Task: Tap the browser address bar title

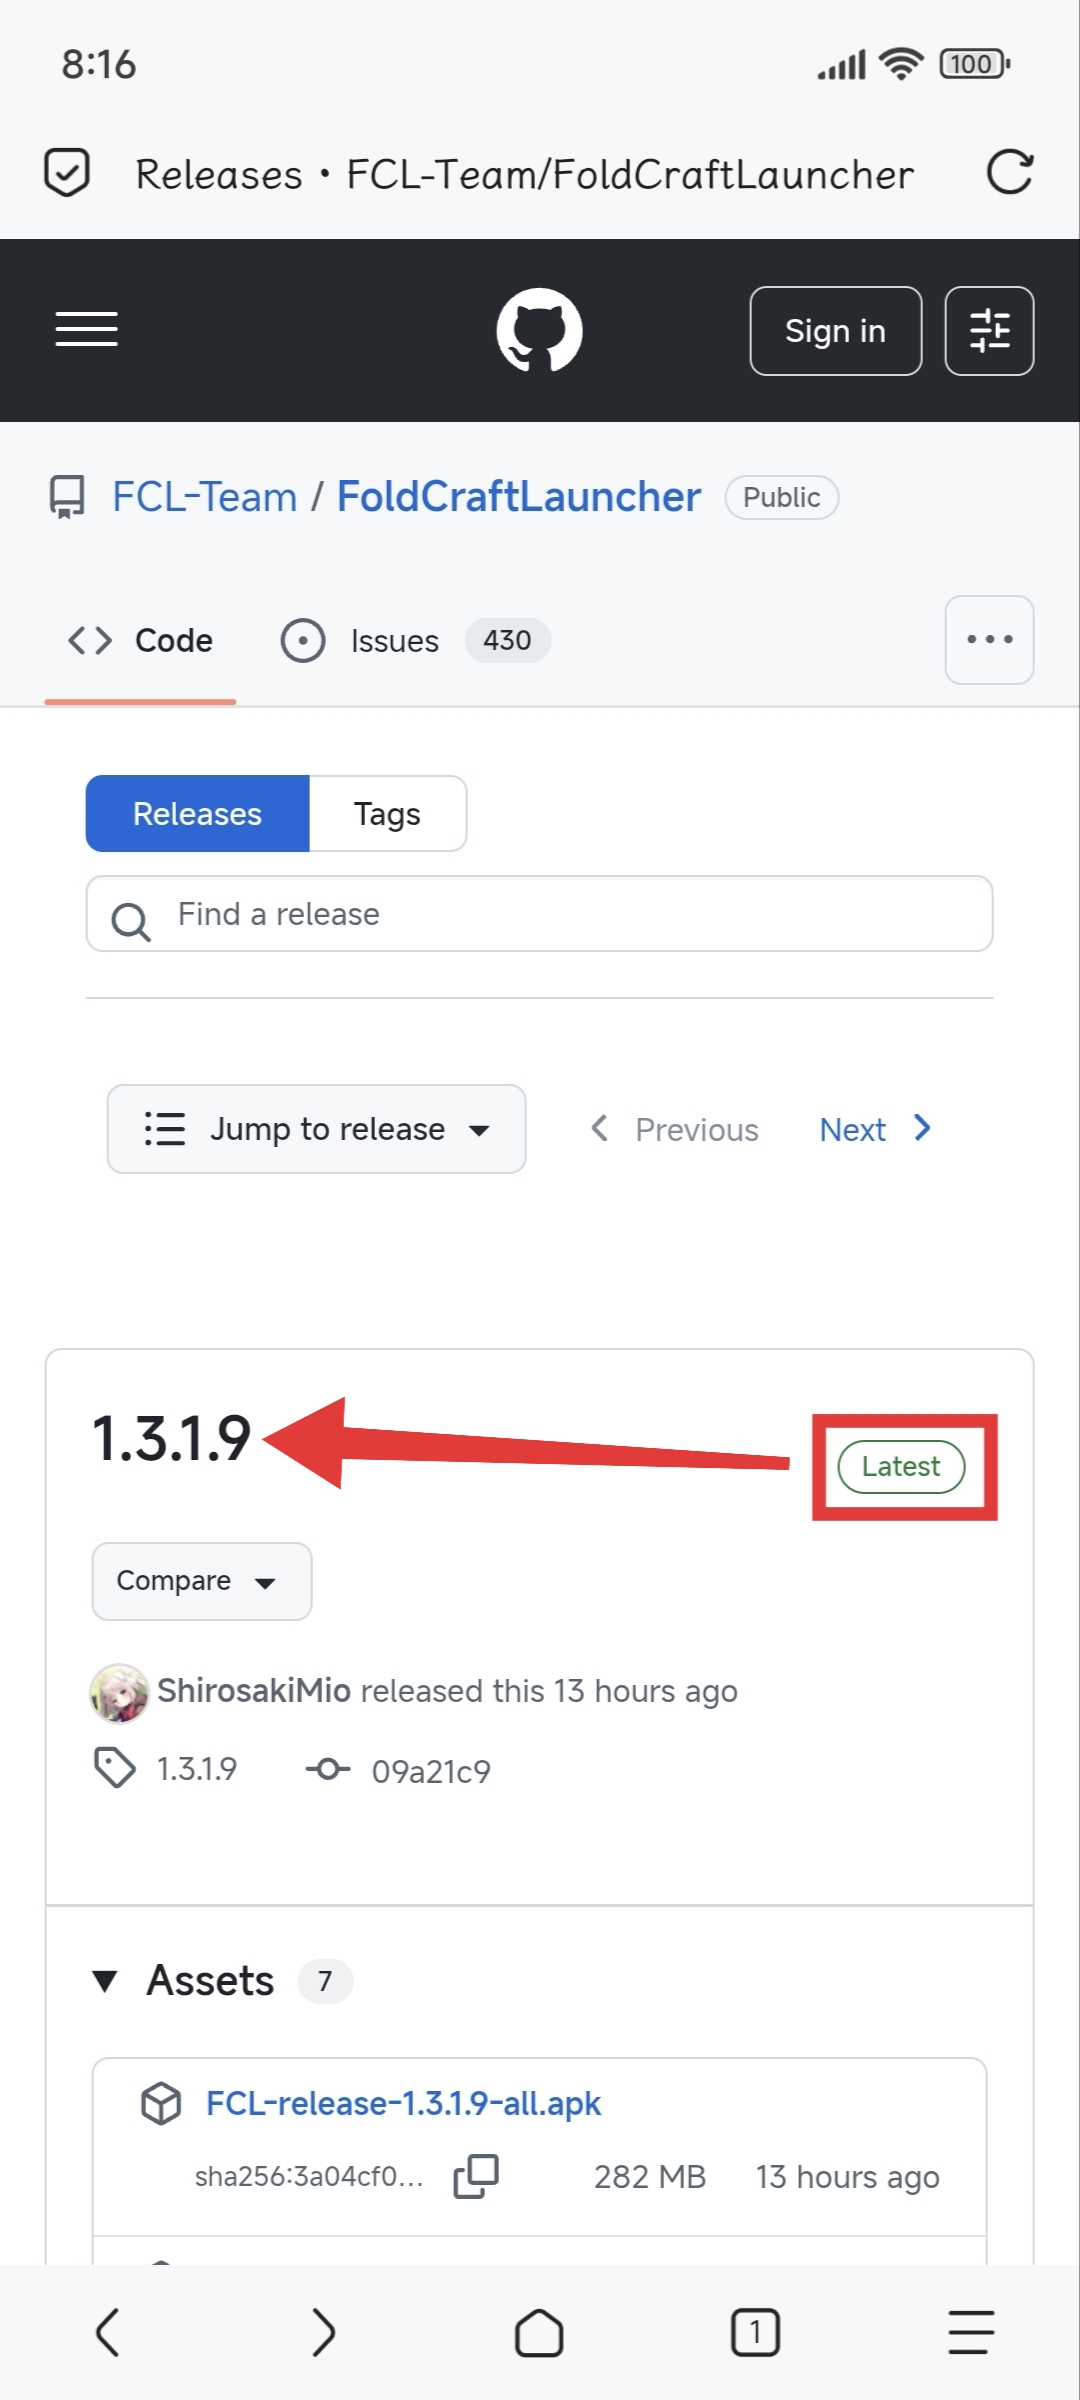Action: 525,174
